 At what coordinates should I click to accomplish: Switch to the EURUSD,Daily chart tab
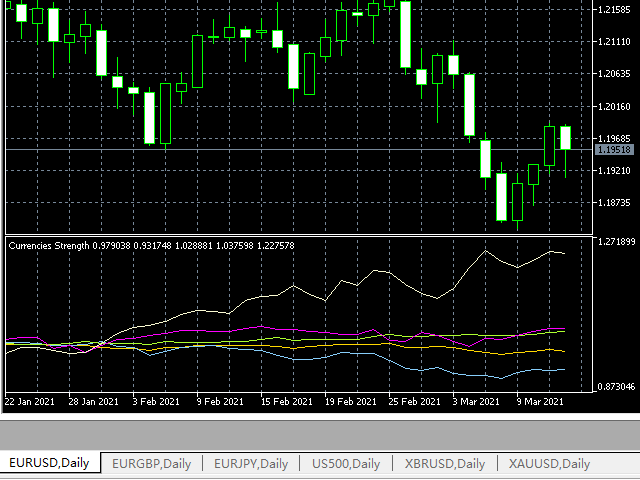(x=49, y=463)
